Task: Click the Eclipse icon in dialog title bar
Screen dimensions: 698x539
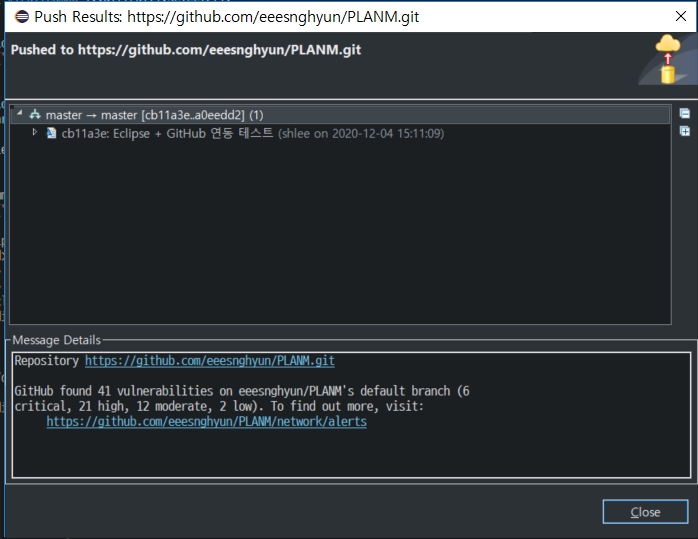Action: pos(22,16)
